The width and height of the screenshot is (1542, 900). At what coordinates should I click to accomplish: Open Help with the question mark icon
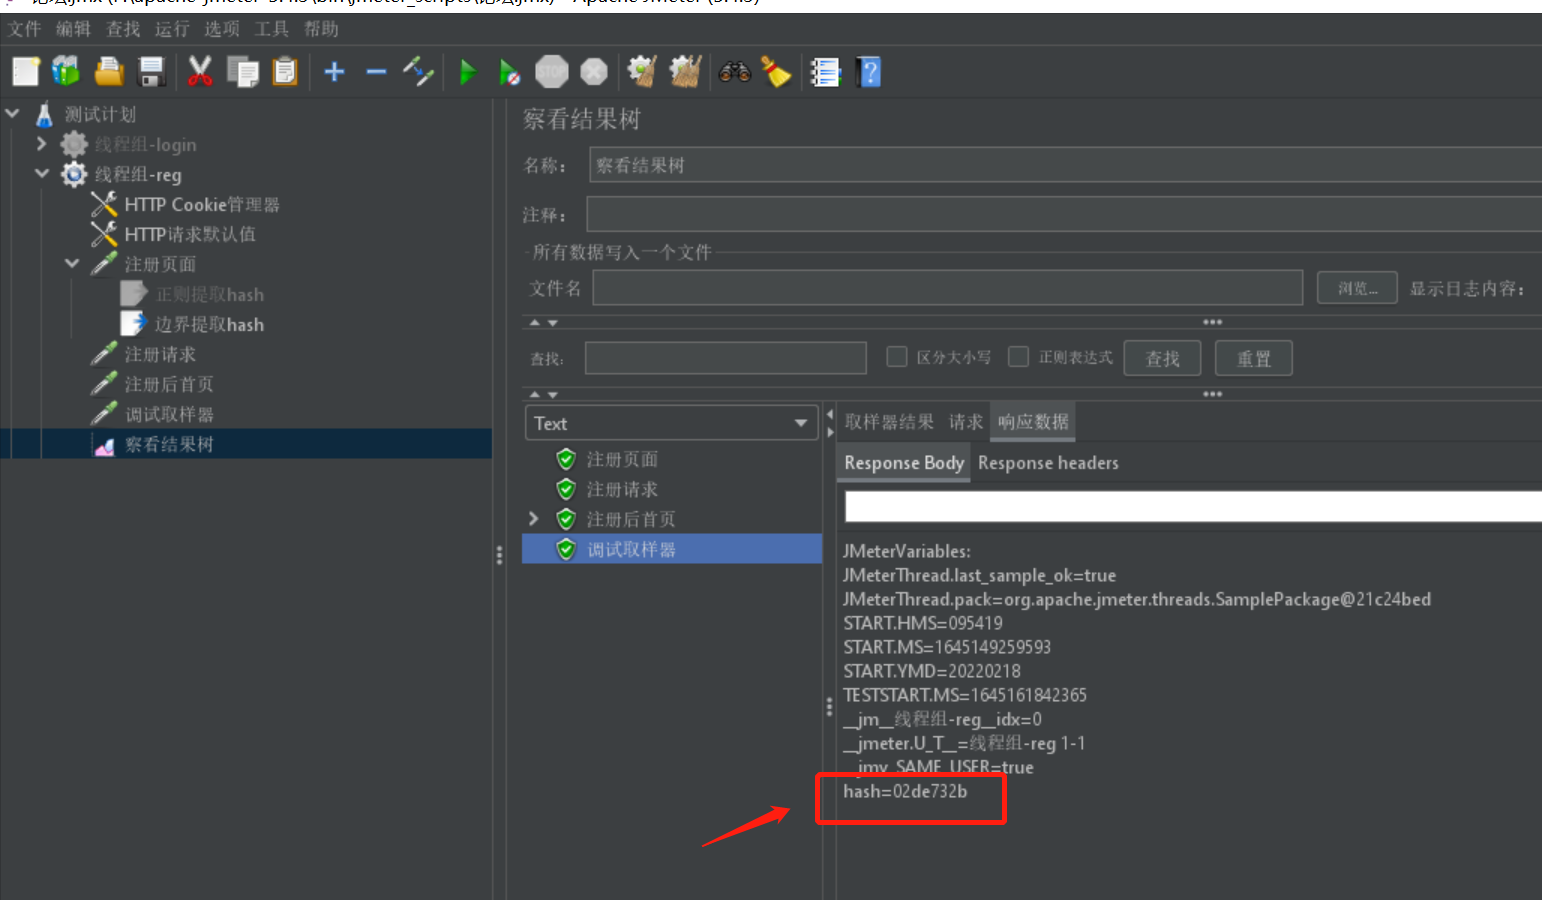pyautogui.click(x=869, y=72)
